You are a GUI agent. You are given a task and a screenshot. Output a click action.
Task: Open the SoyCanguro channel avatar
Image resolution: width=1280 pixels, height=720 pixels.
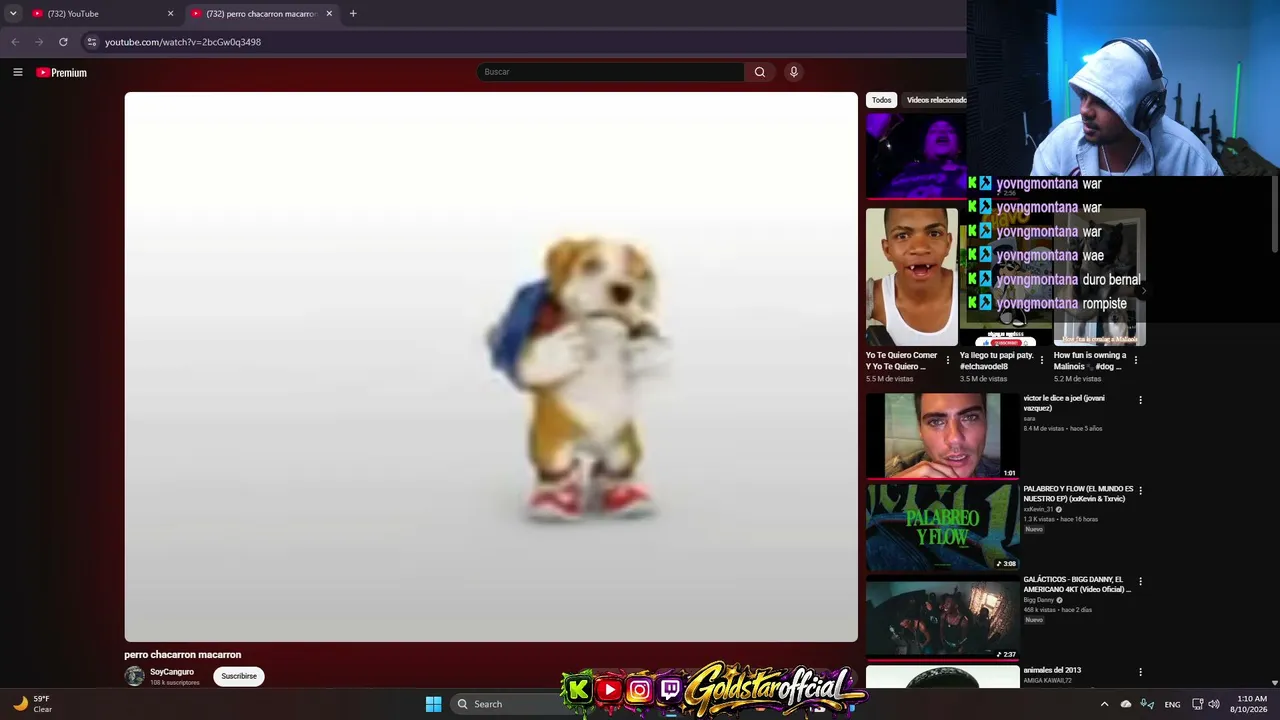134,676
